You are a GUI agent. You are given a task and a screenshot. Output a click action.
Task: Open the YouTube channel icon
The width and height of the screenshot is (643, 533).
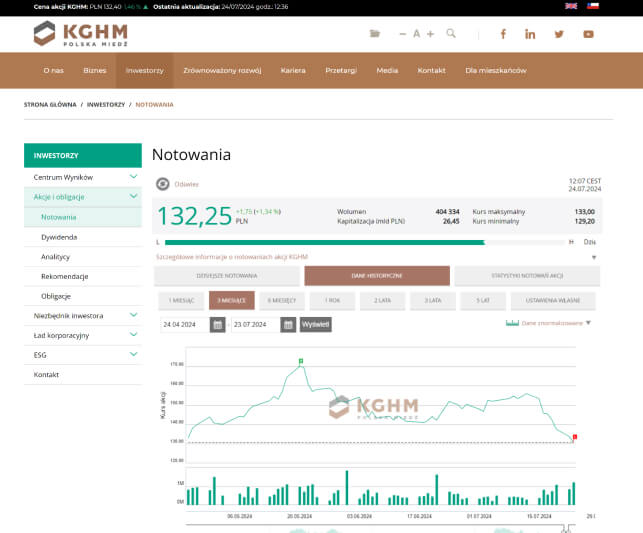[x=588, y=34]
